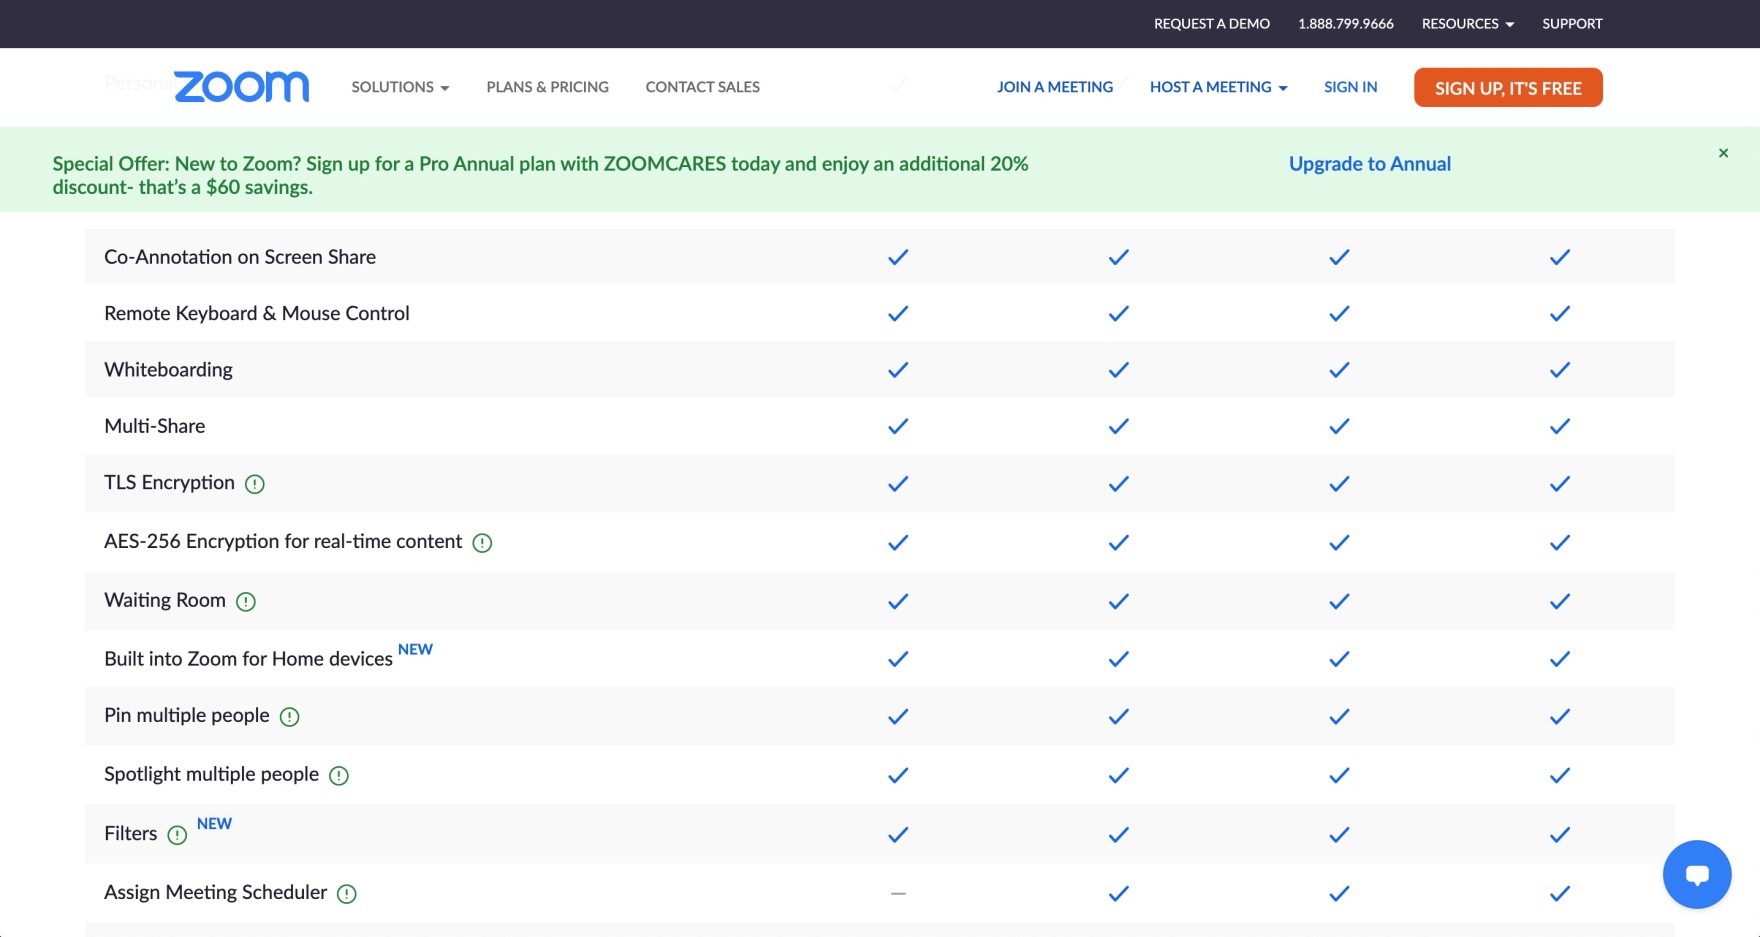Click Request a Demo in top bar

coord(1211,24)
